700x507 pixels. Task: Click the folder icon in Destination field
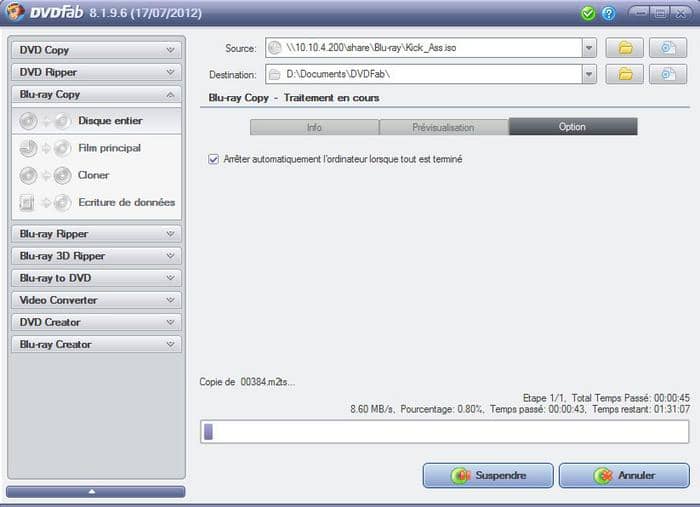pyautogui.click(x=275, y=74)
